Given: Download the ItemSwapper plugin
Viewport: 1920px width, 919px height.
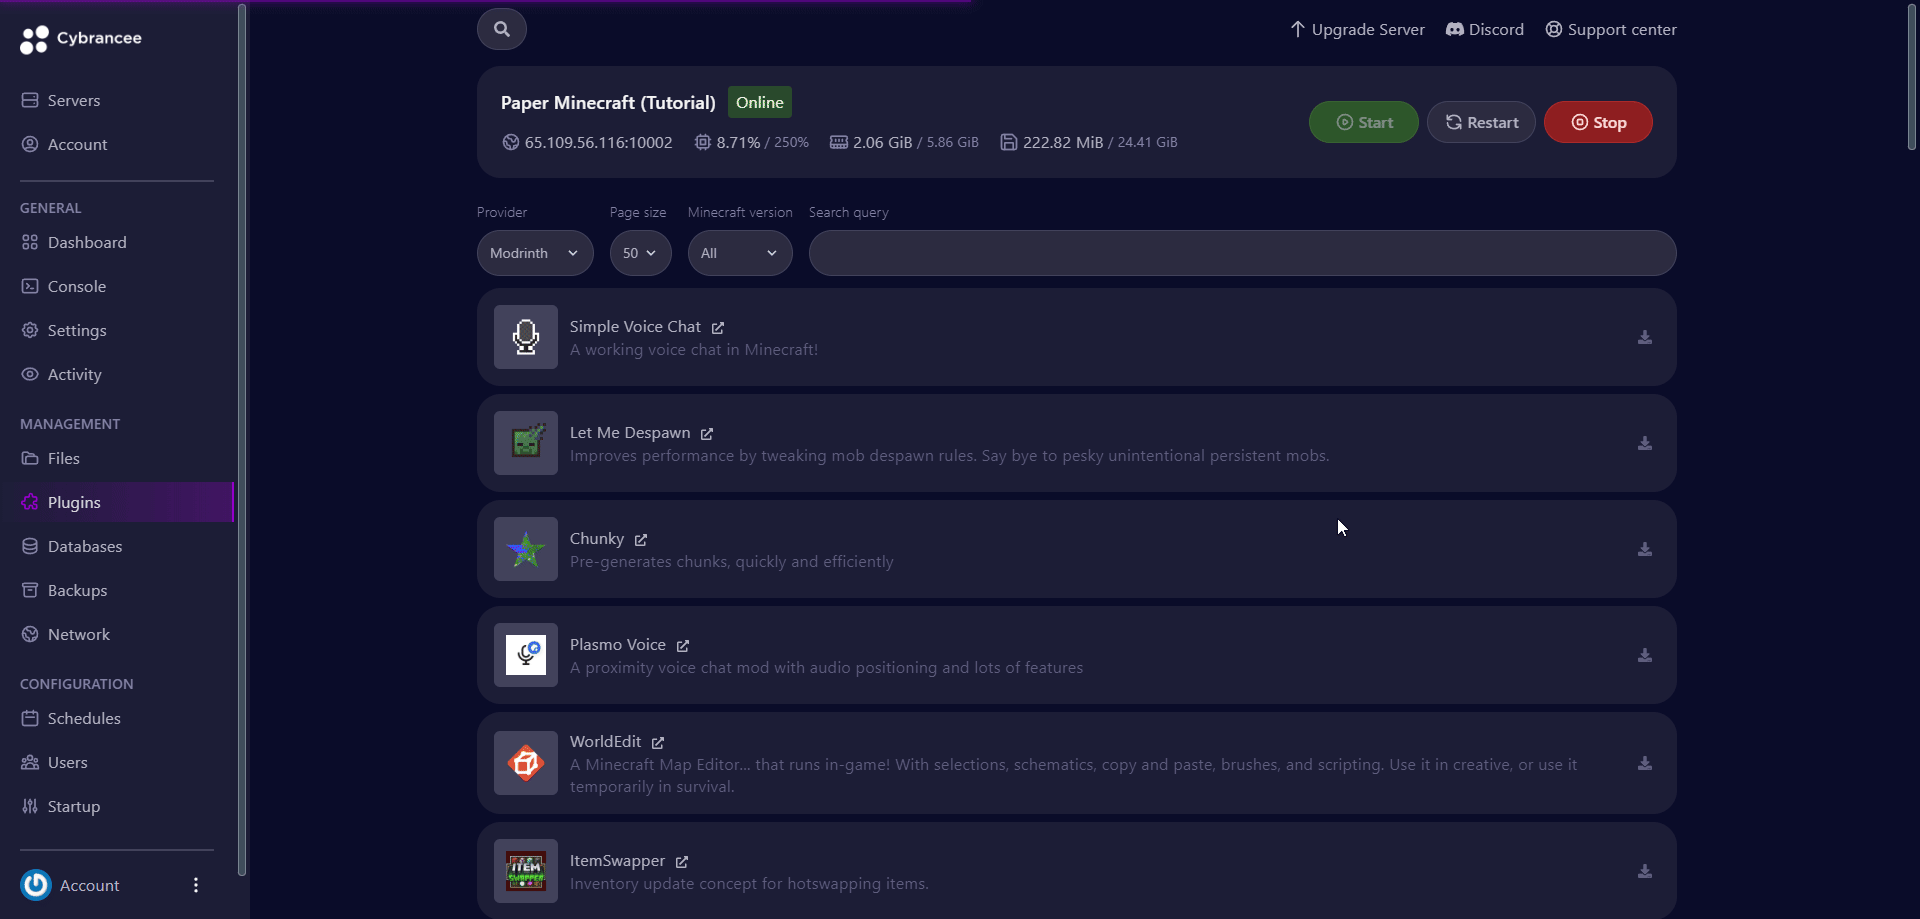Looking at the screenshot, I should 1644,871.
